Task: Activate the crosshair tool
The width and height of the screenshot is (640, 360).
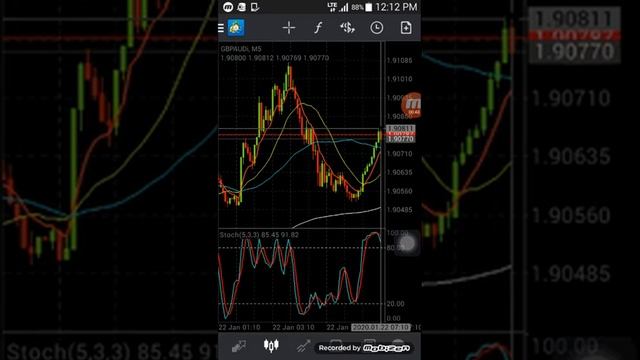Action: [289, 28]
